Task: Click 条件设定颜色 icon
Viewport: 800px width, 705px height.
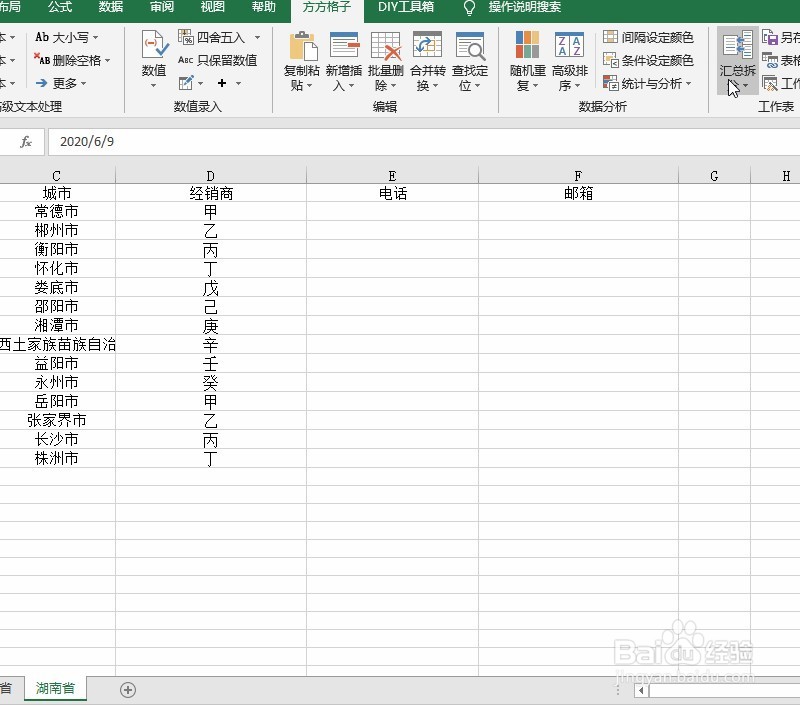Action: click(x=610, y=60)
